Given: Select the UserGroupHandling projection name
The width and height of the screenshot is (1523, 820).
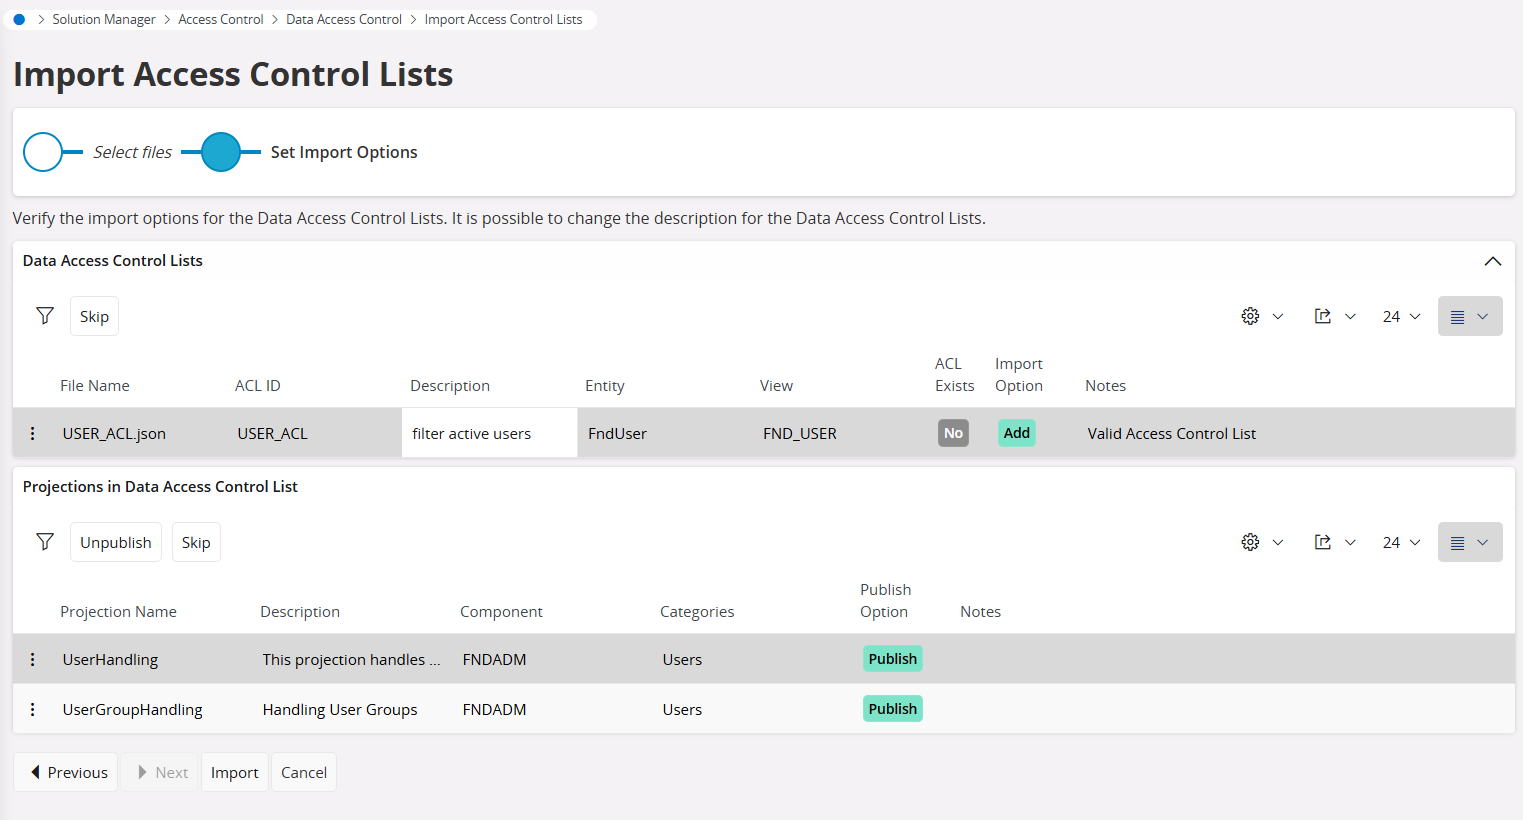Looking at the screenshot, I should pyautogui.click(x=132, y=710).
